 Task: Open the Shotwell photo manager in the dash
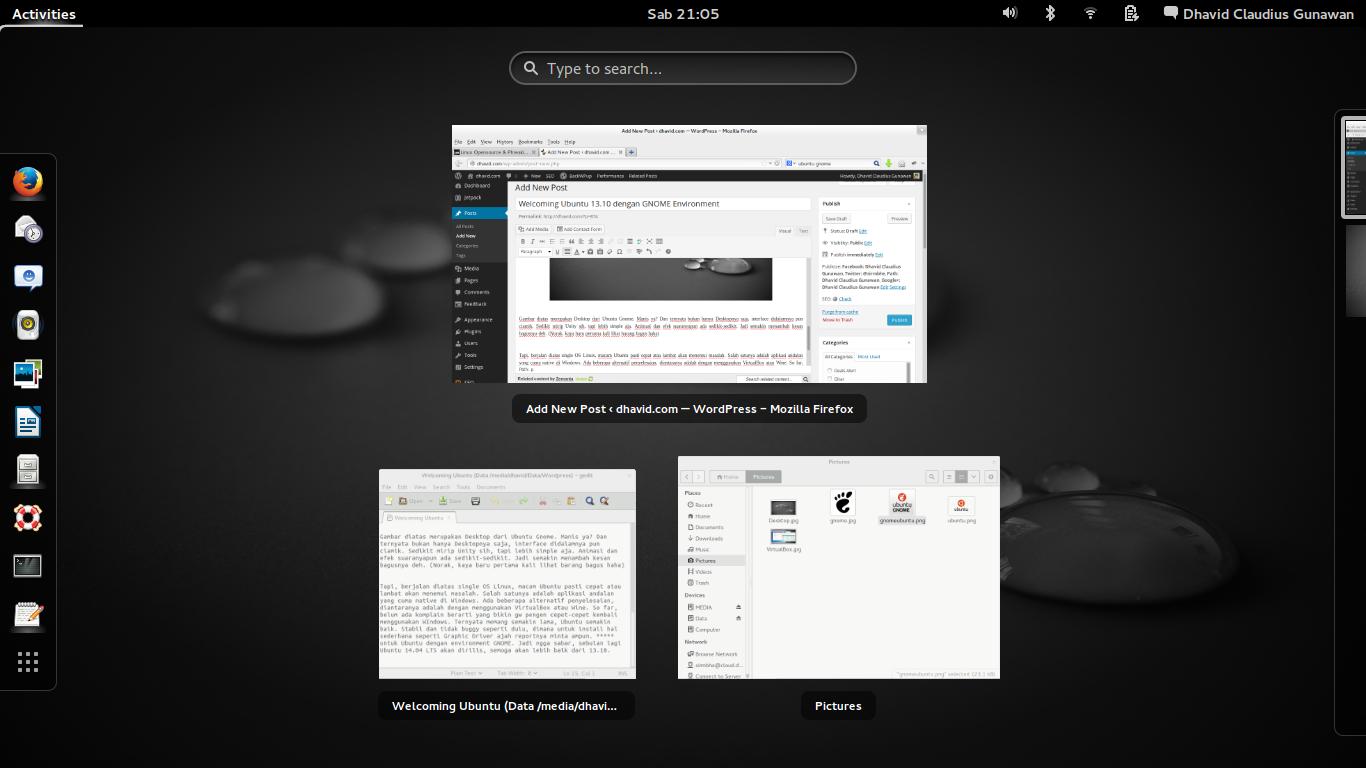[x=28, y=373]
